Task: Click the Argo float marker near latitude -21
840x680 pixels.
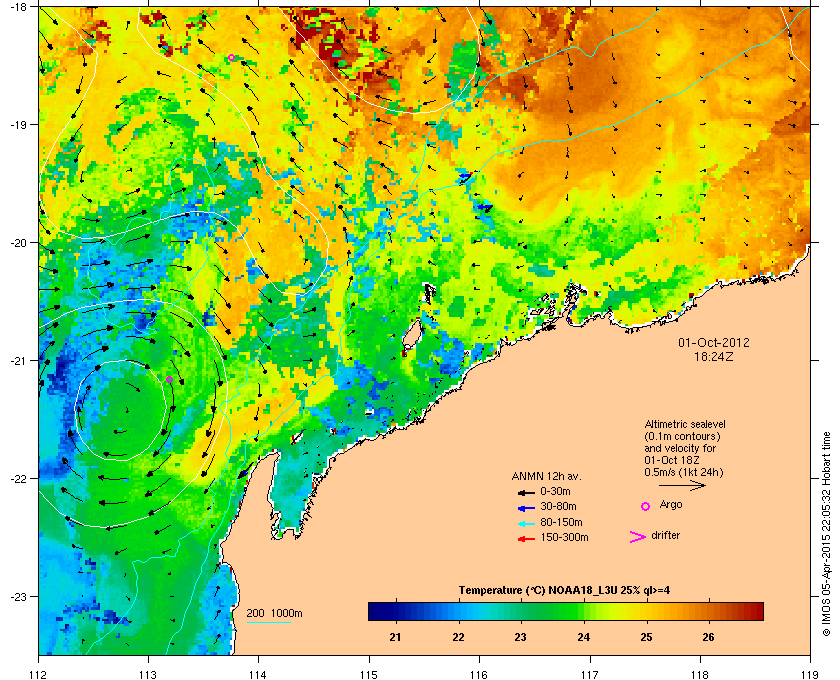Action: [169, 379]
